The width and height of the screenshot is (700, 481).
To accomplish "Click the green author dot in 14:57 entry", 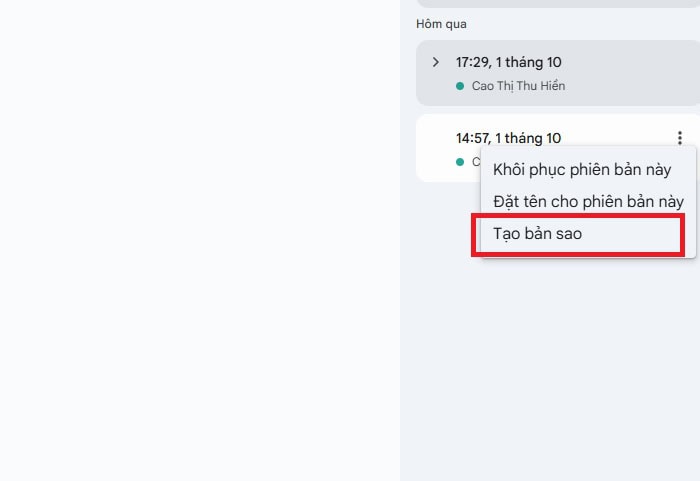I will coord(460,162).
